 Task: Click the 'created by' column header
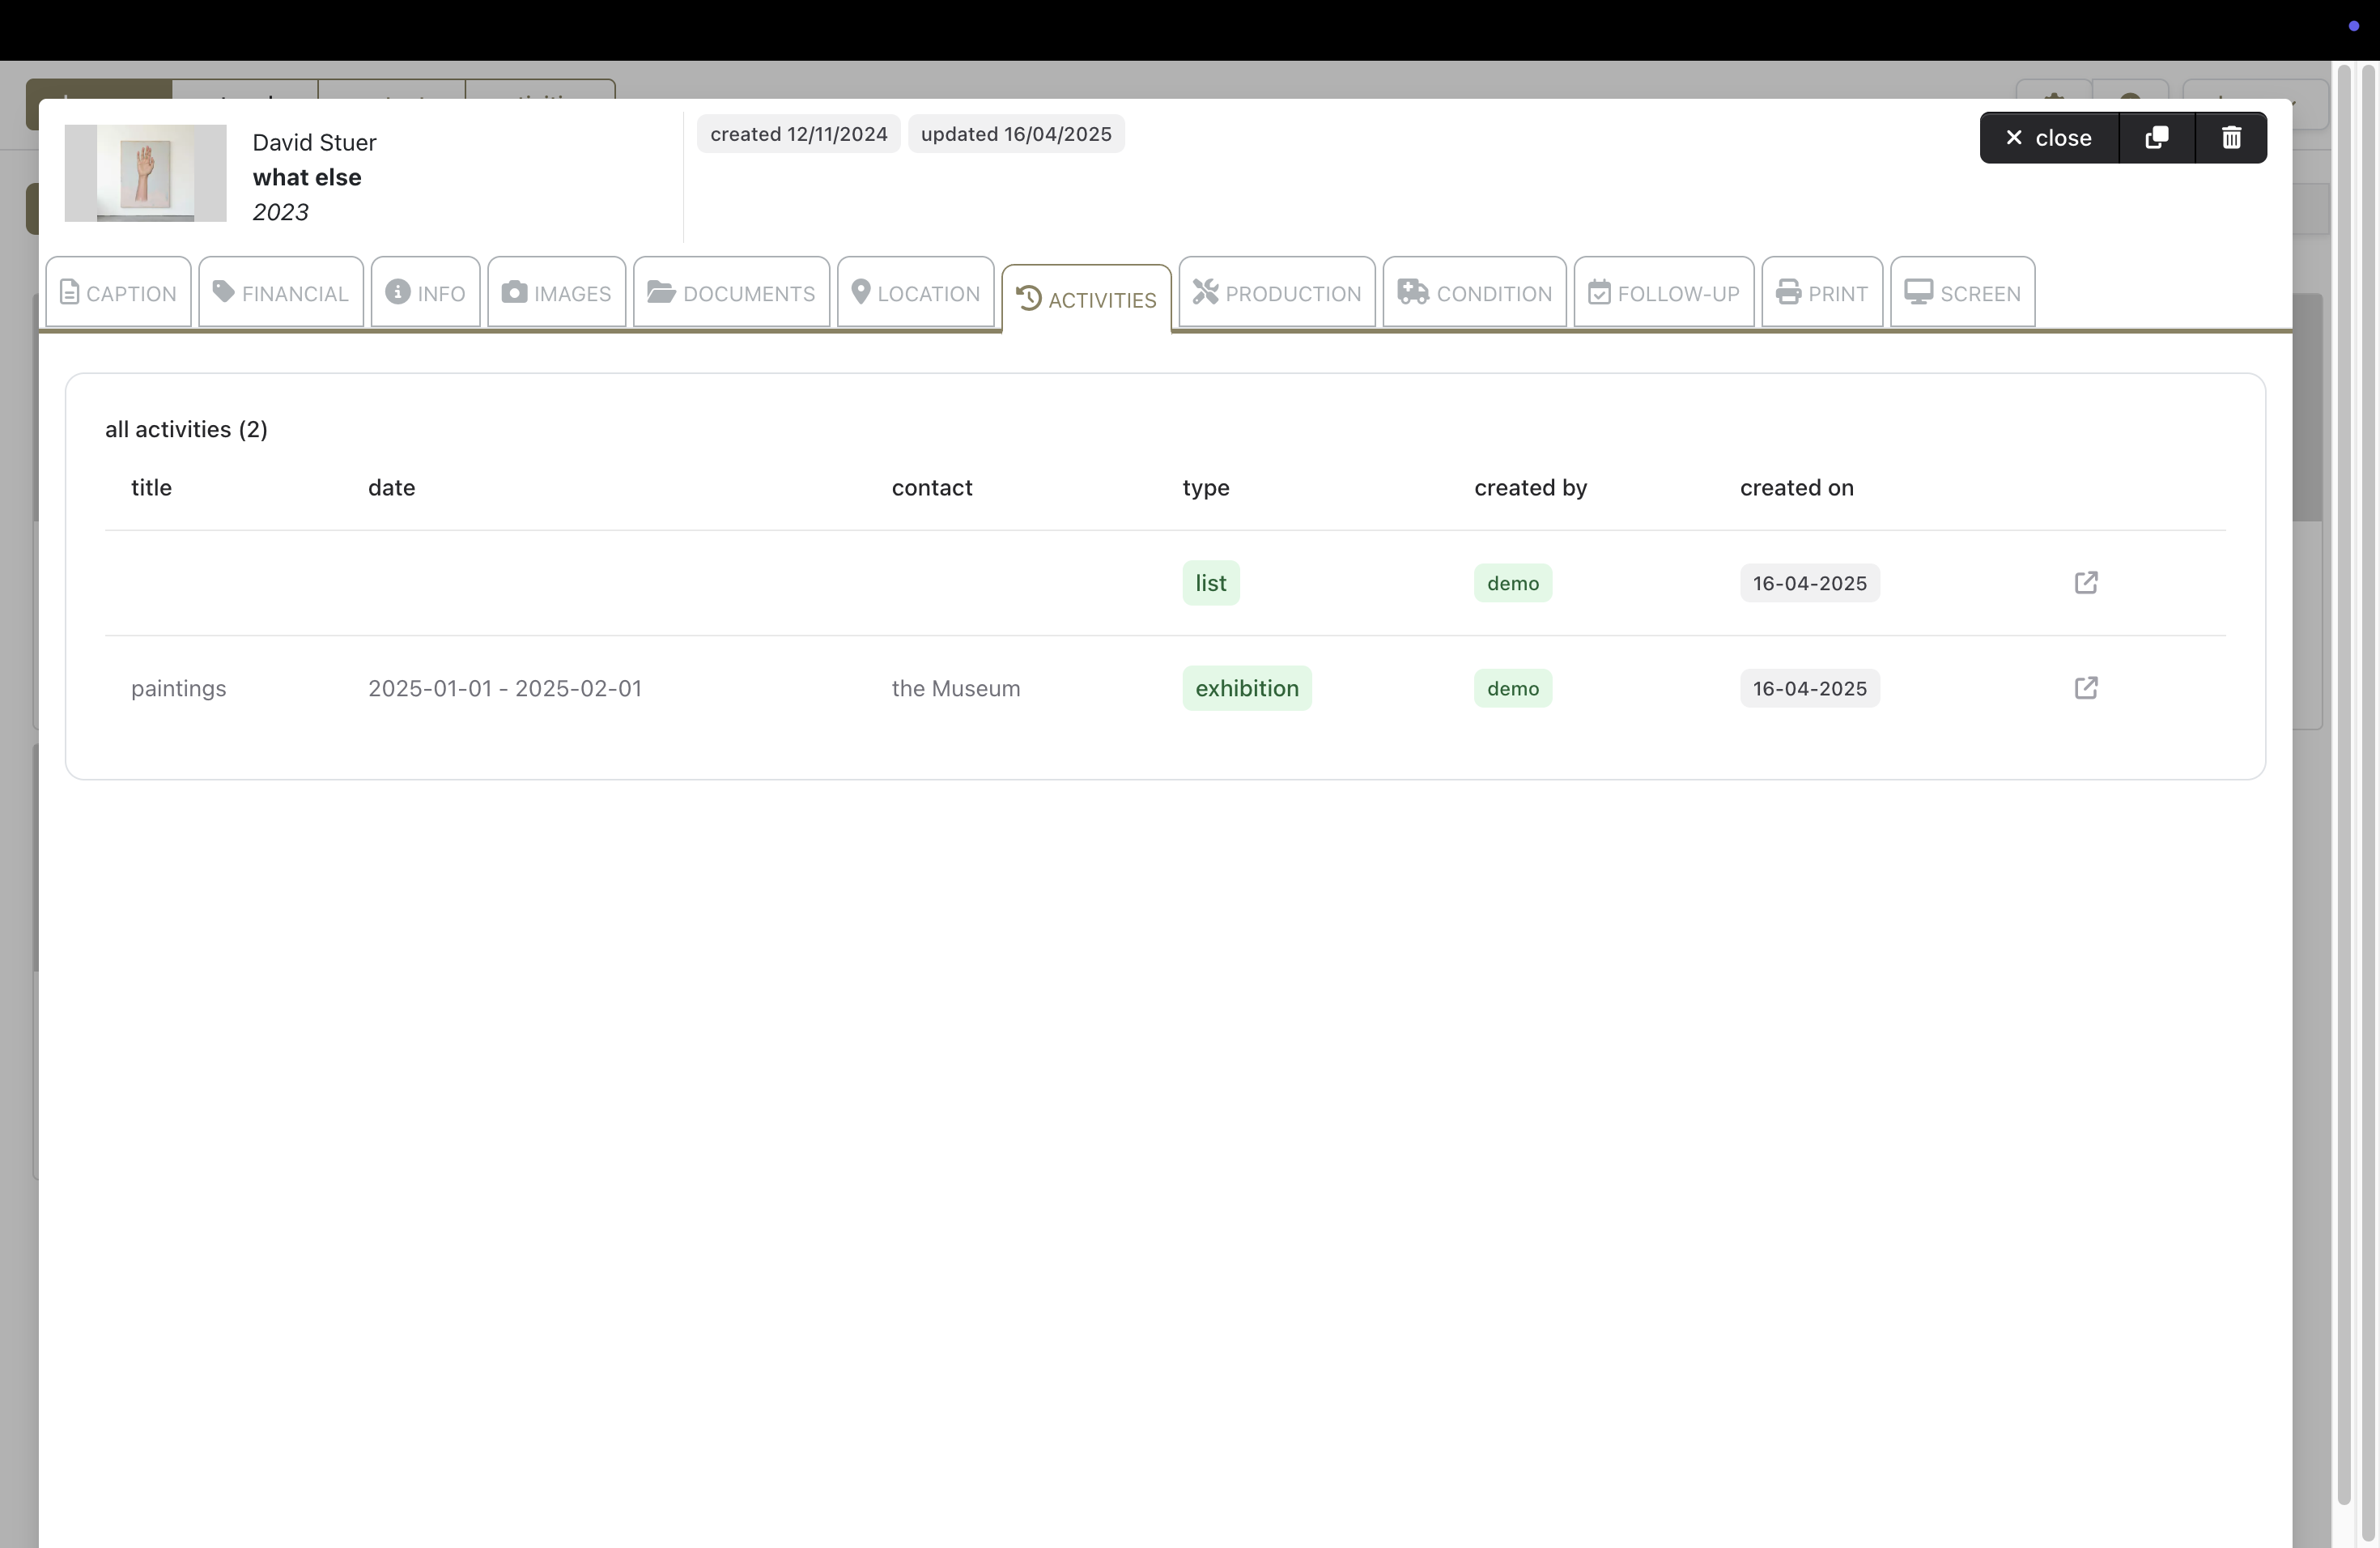tap(1531, 488)
